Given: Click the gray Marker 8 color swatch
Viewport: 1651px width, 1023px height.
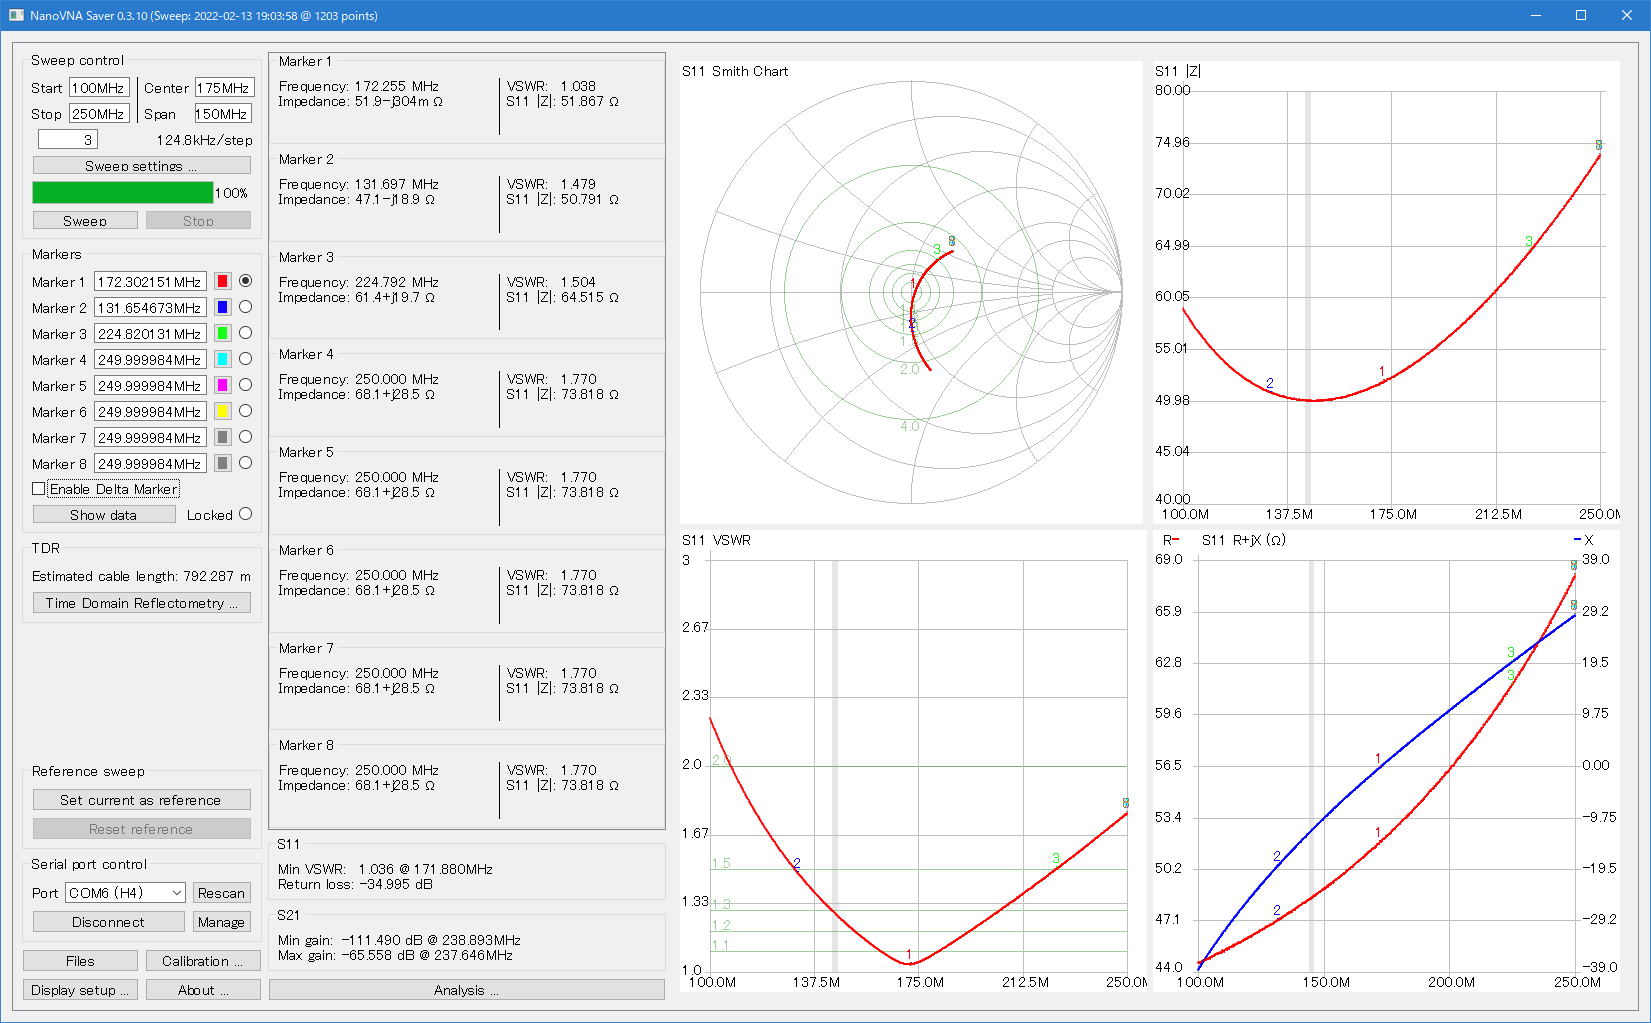Looking at the screenshot, I should [x=222, y=464].
